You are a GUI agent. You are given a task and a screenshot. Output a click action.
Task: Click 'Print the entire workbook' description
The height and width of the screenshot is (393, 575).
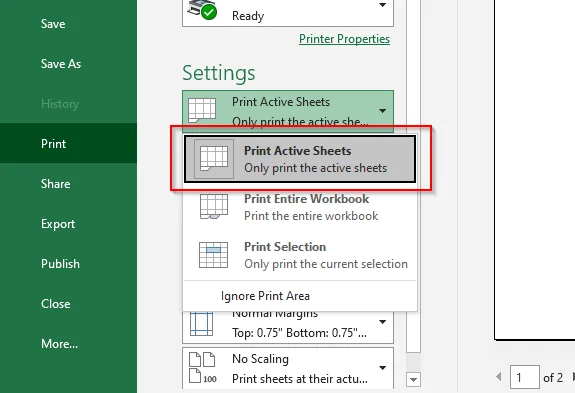point(311,216)
